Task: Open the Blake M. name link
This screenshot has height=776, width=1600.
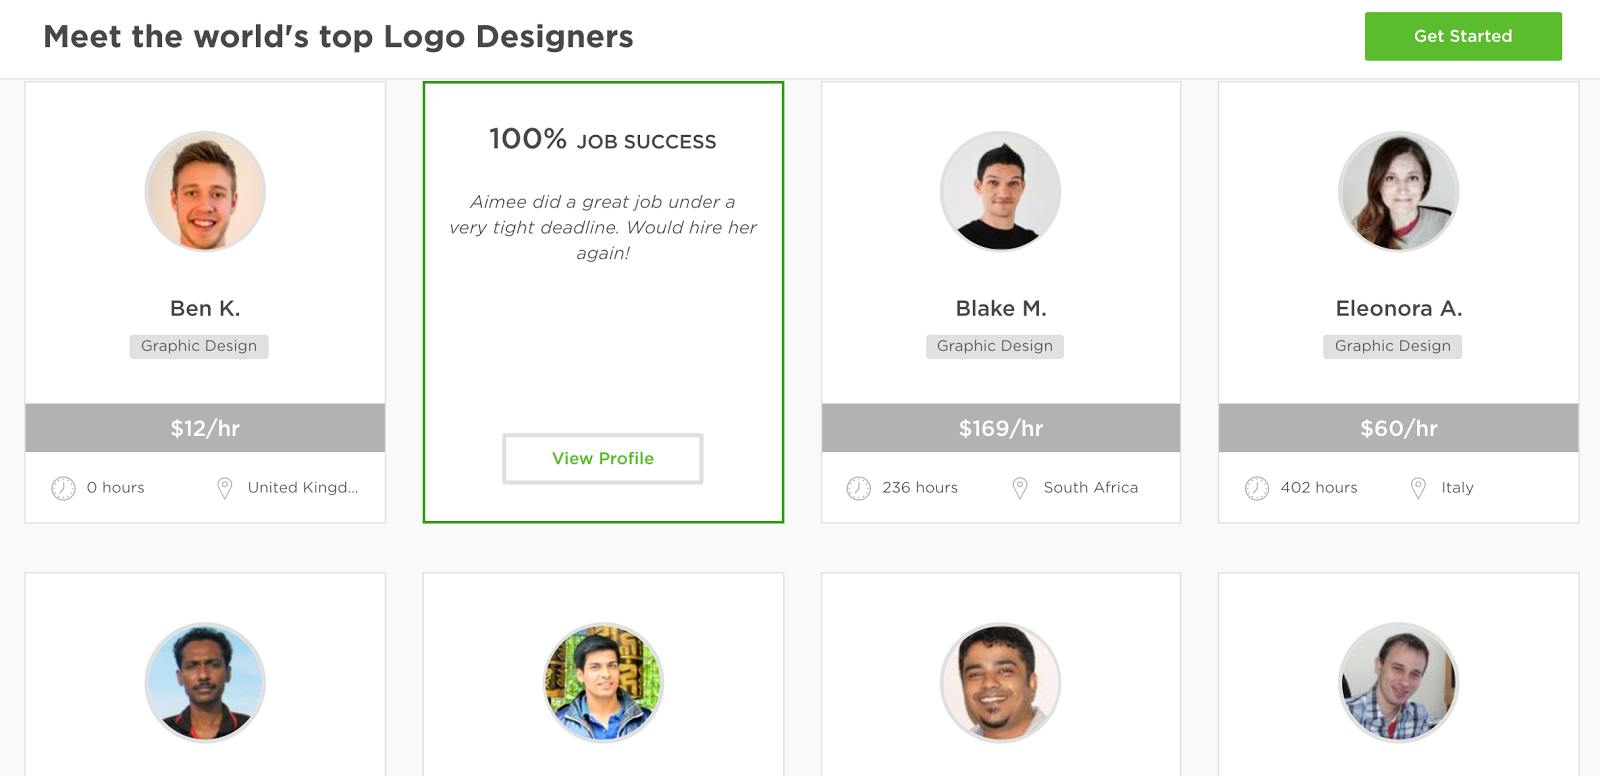Action: point(1000,308)
